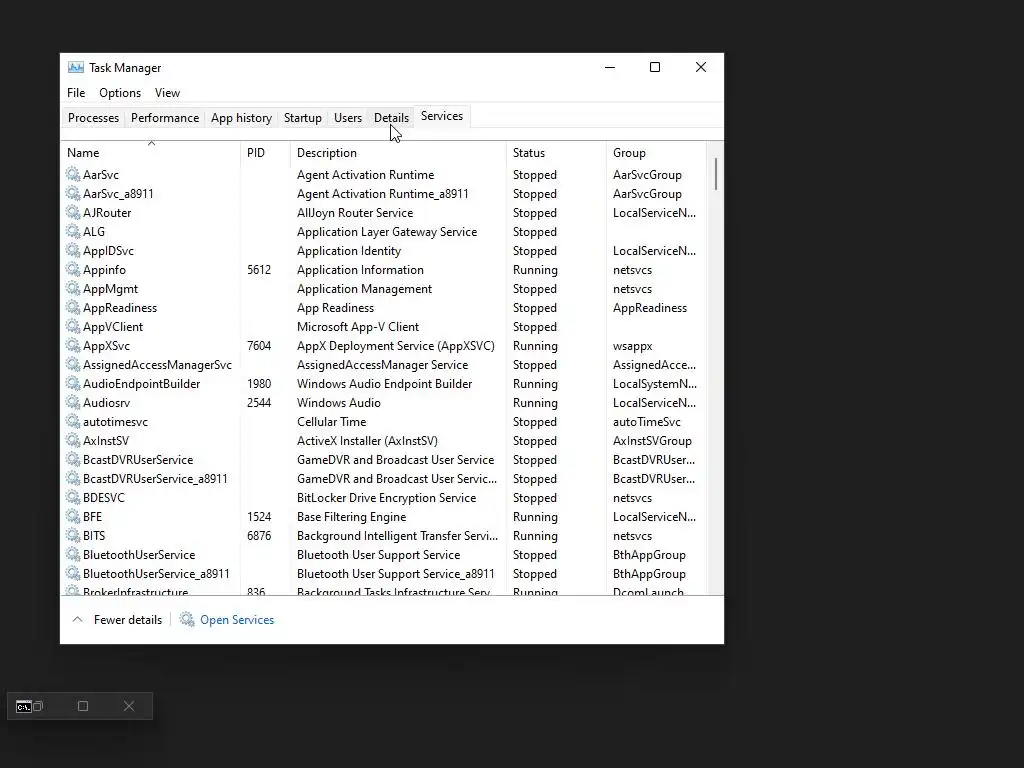Click the gear icon beside AJRouter
The height and width of the screenshot is (768, 1024).
pos(72,212)
